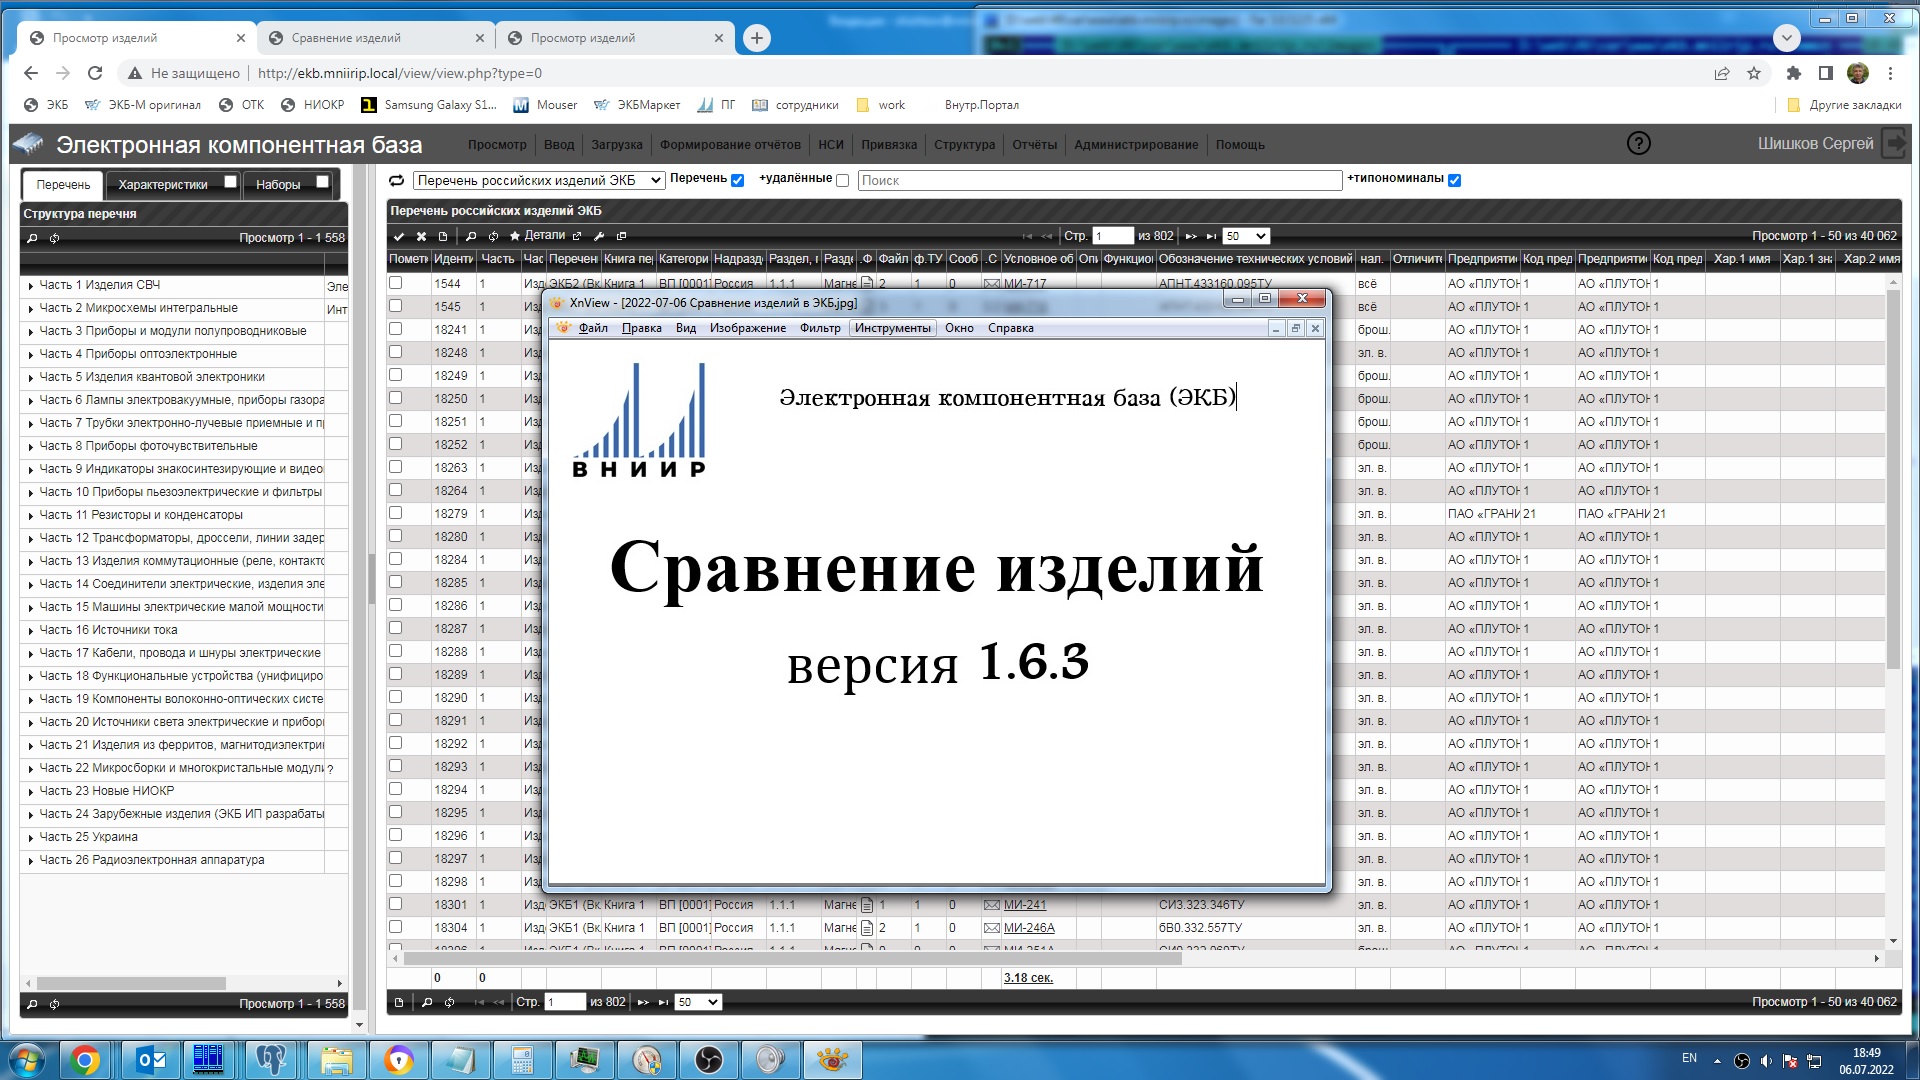The image size is (1920, 1080).
Task: Click the help question mark icon in header
Action: [1639, 144]
